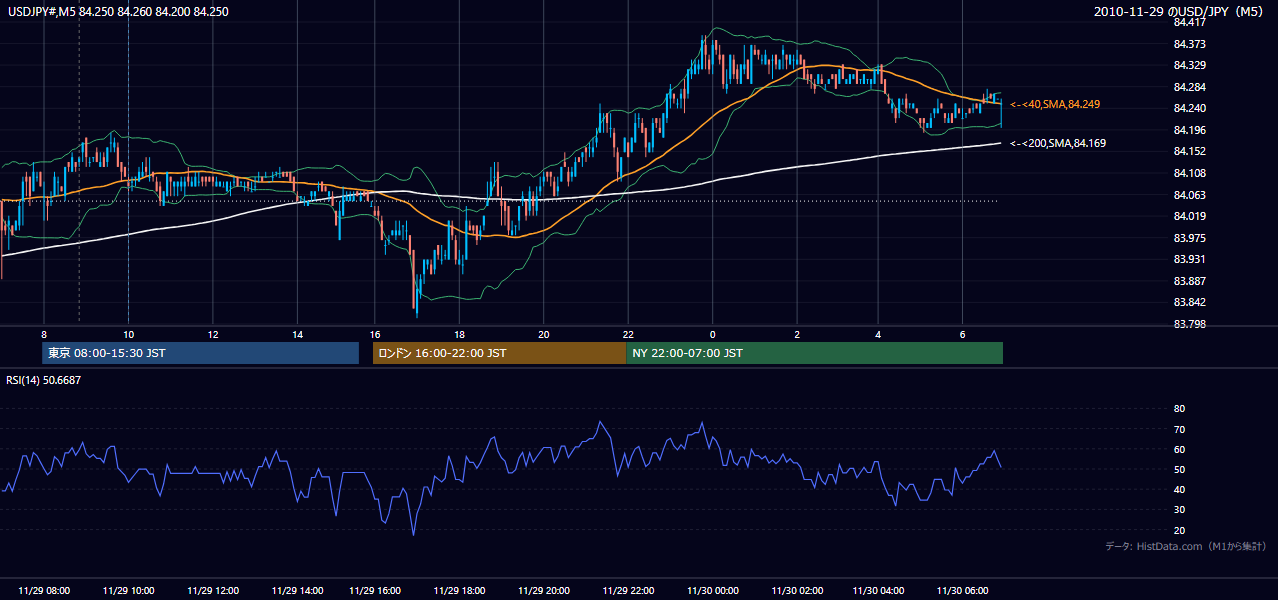
Task: Click the 11/29 18:00 time label
Action: (459, 591)
